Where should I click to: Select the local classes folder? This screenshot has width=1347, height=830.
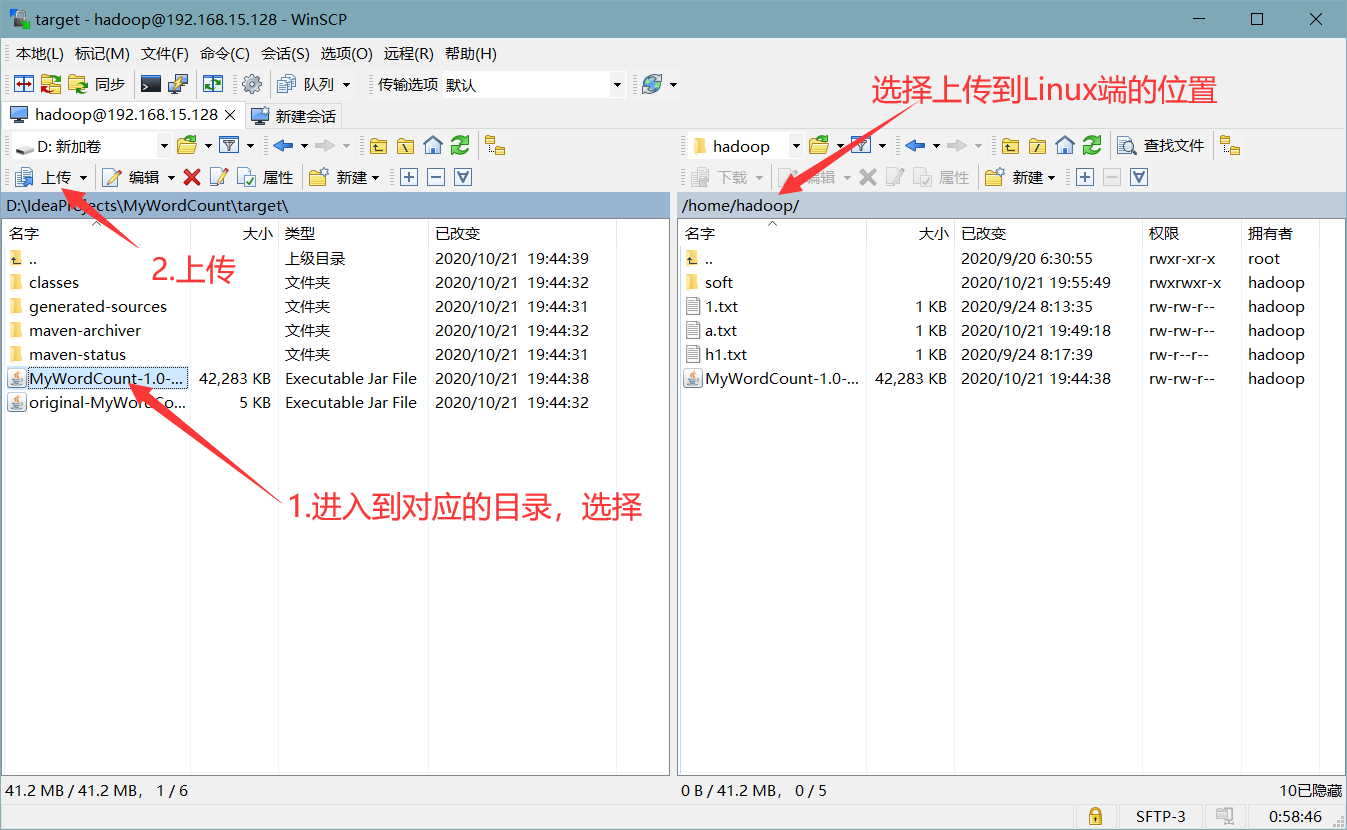(54, 283)
